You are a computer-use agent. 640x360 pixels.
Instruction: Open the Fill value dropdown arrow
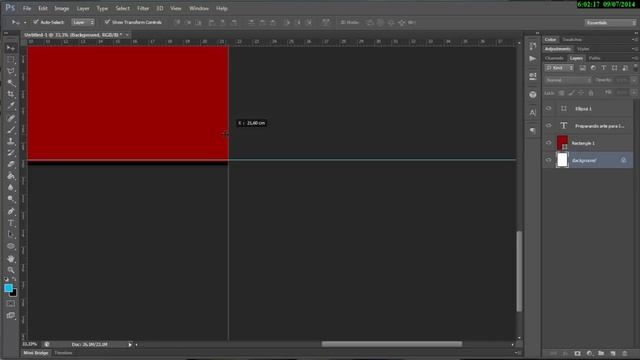[633, 93]
